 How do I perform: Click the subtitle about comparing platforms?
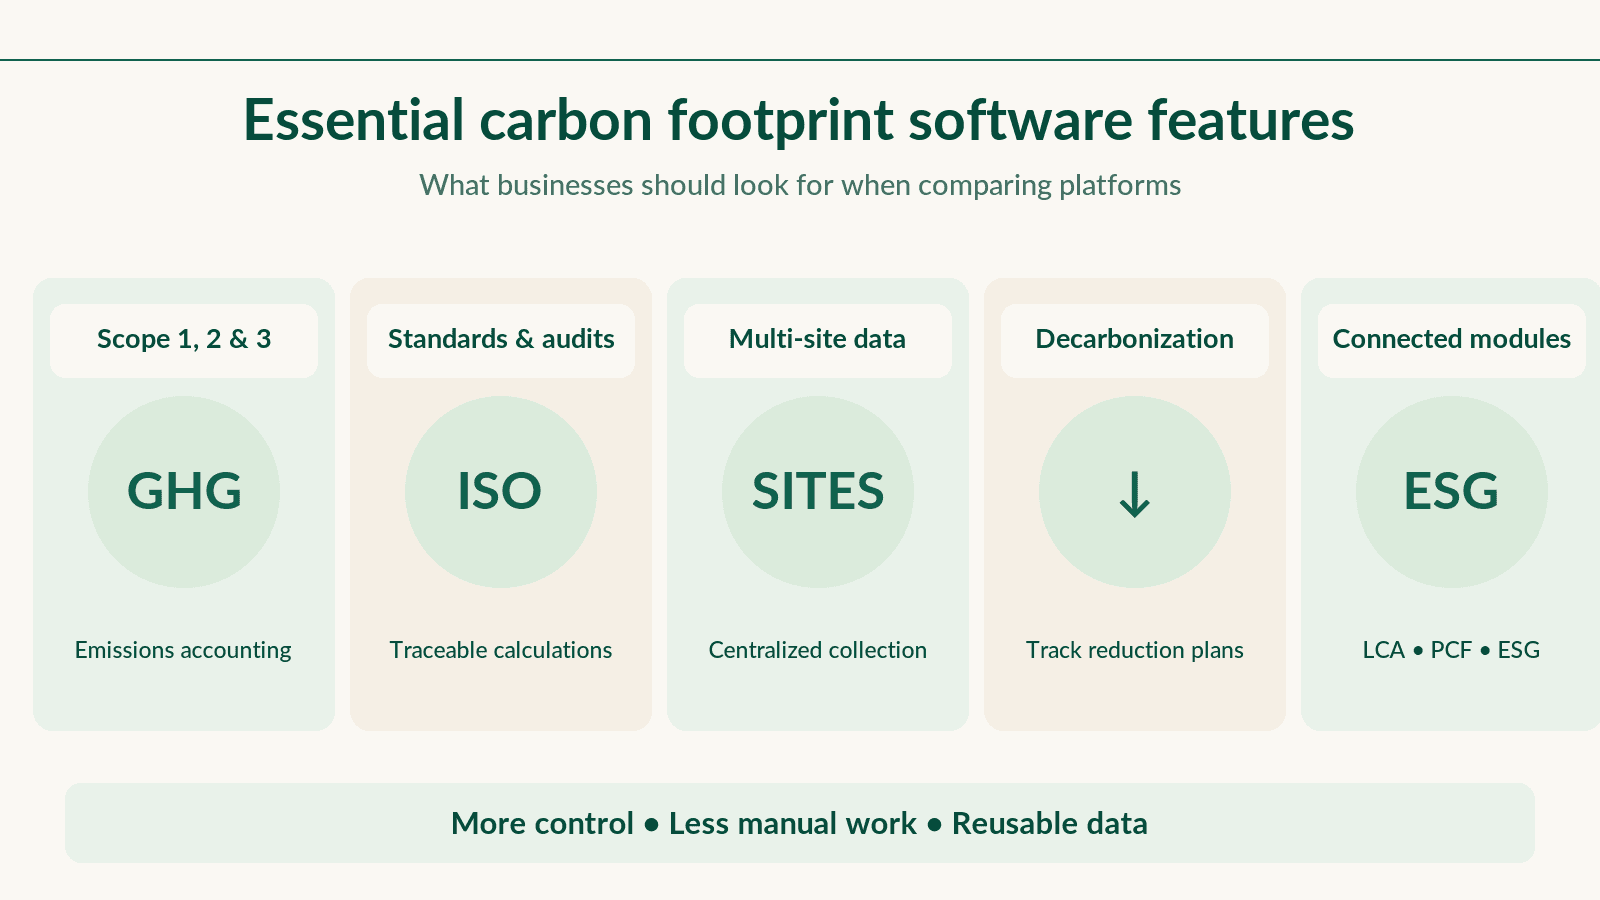point(800,185)
